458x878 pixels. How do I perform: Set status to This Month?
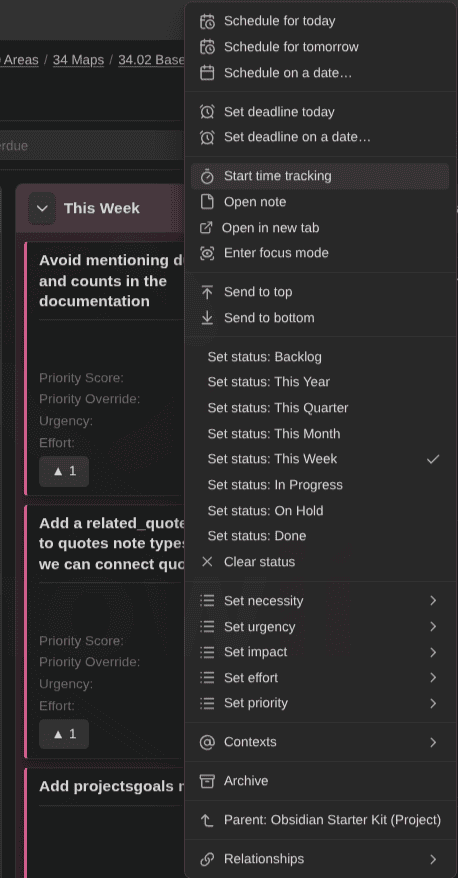pyautogui.click(x=320, y=433)
